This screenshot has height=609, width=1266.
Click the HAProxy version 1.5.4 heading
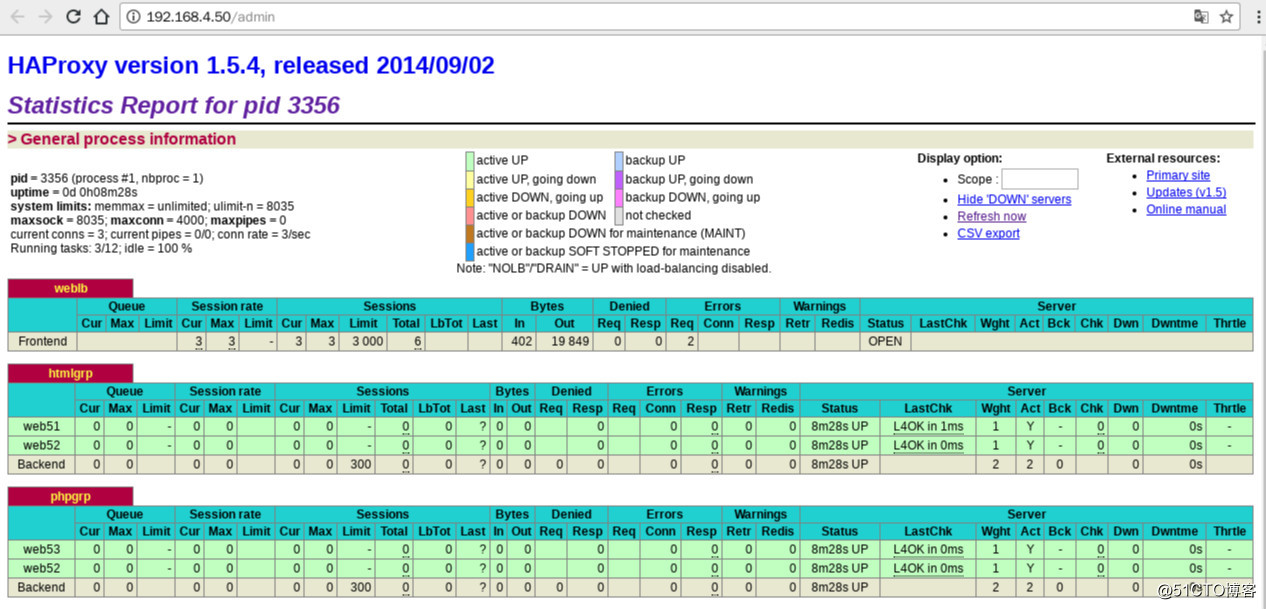click(x=251, y=66)
